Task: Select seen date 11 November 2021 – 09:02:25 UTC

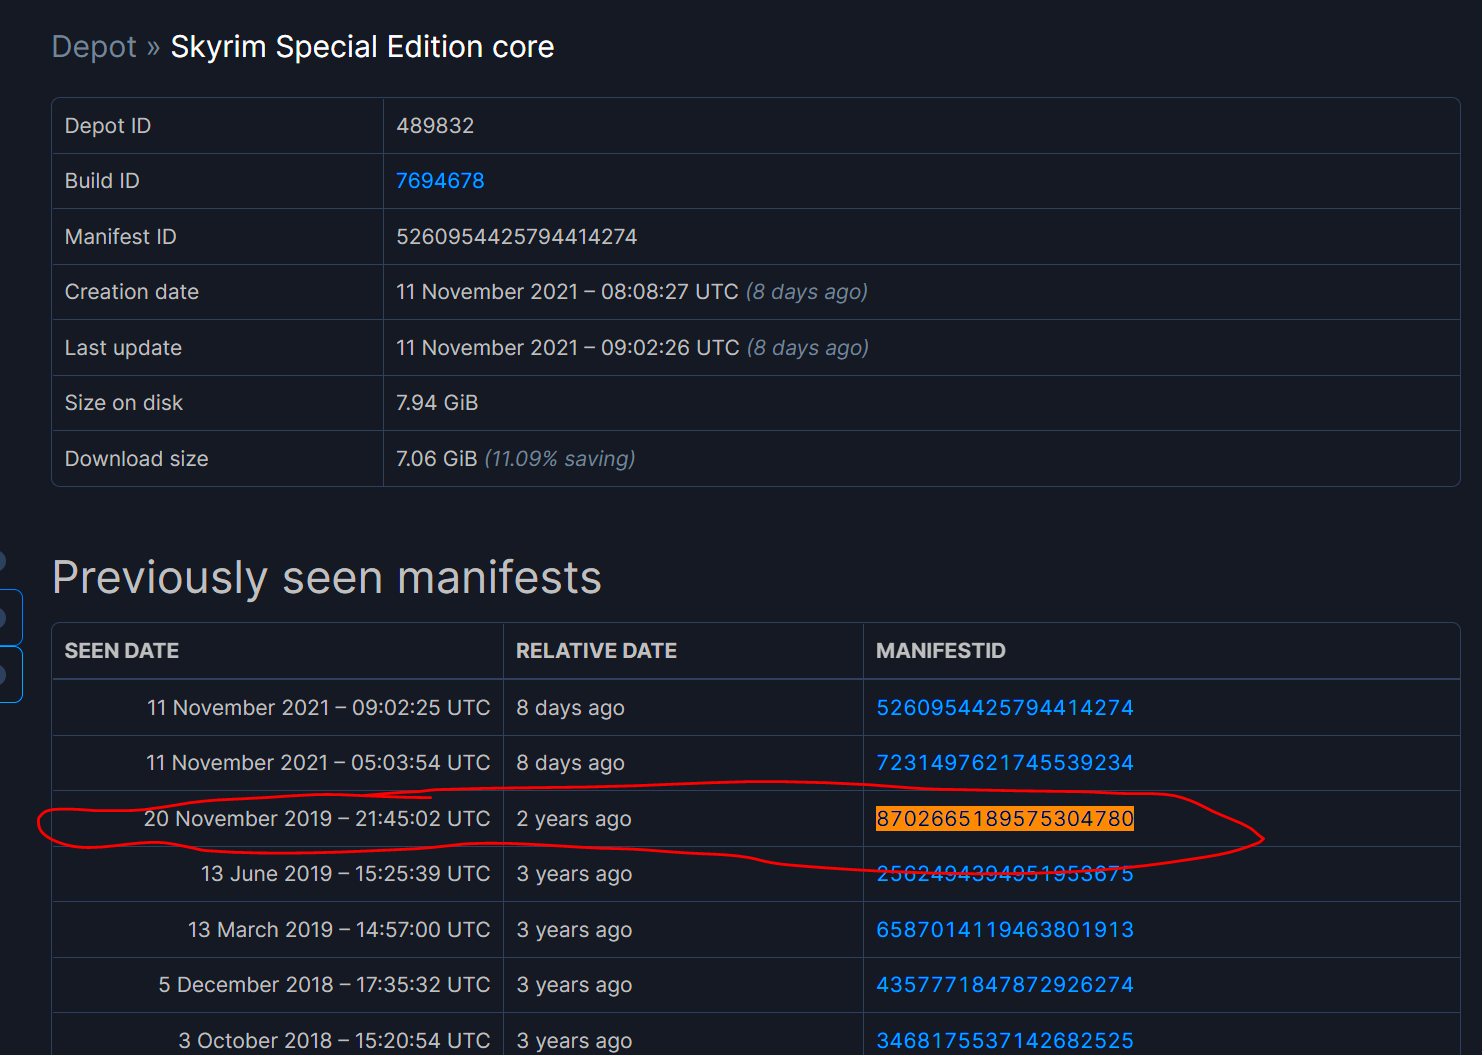Action: [x=318, y=708]
